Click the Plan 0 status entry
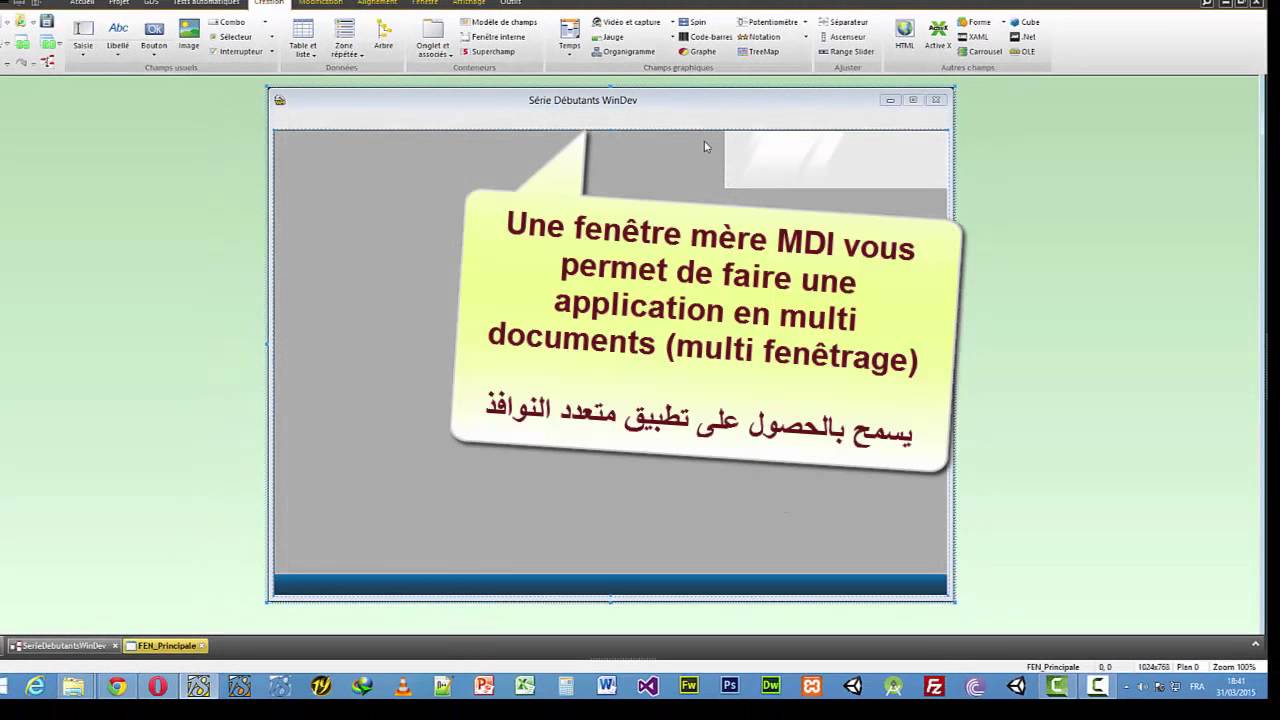Image resolution: width=1280 pixels, height=720 pixels. click(x=1188, y=667)
